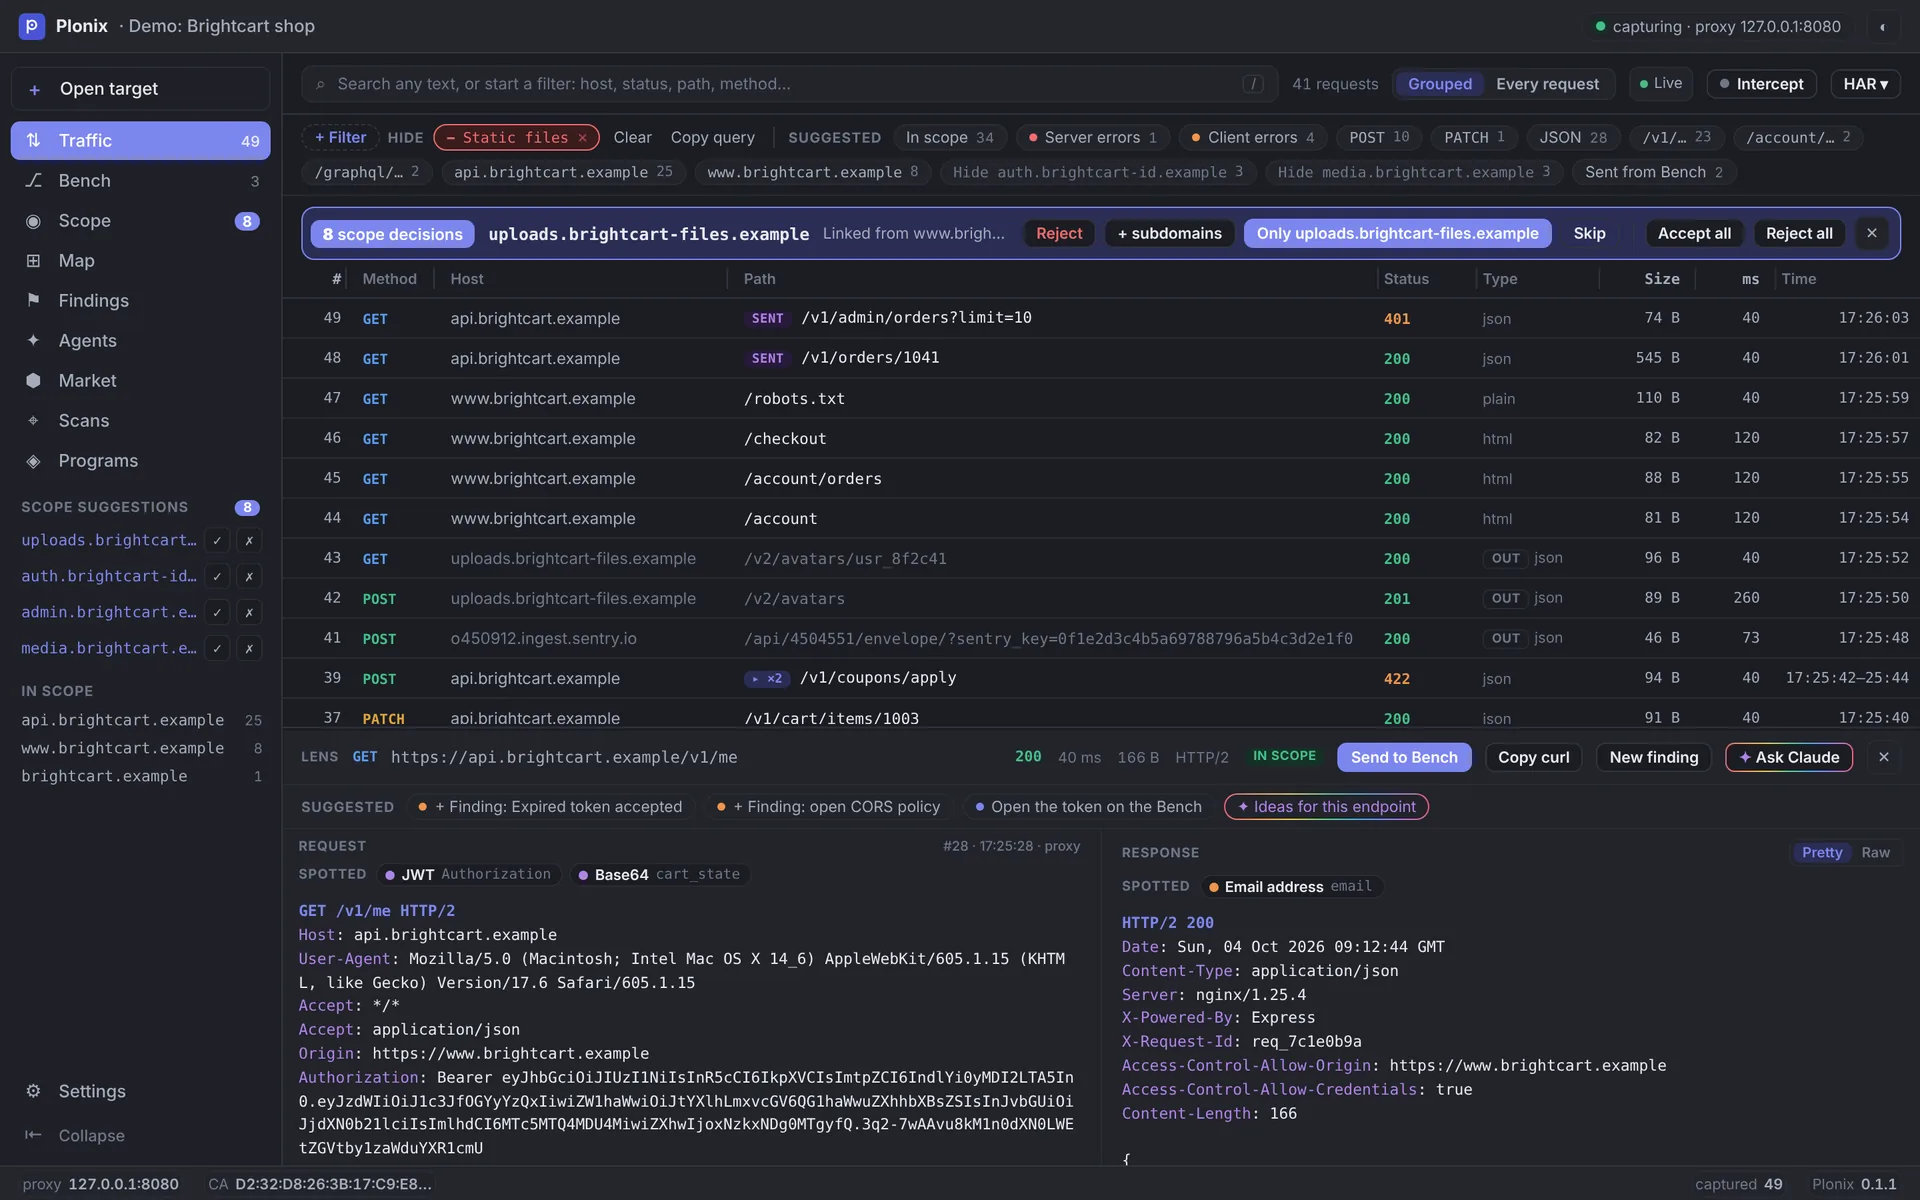The width and height of the screenshot is (1920, 1200).
Task: Open target from sidebar
Action: coord(140,89)
